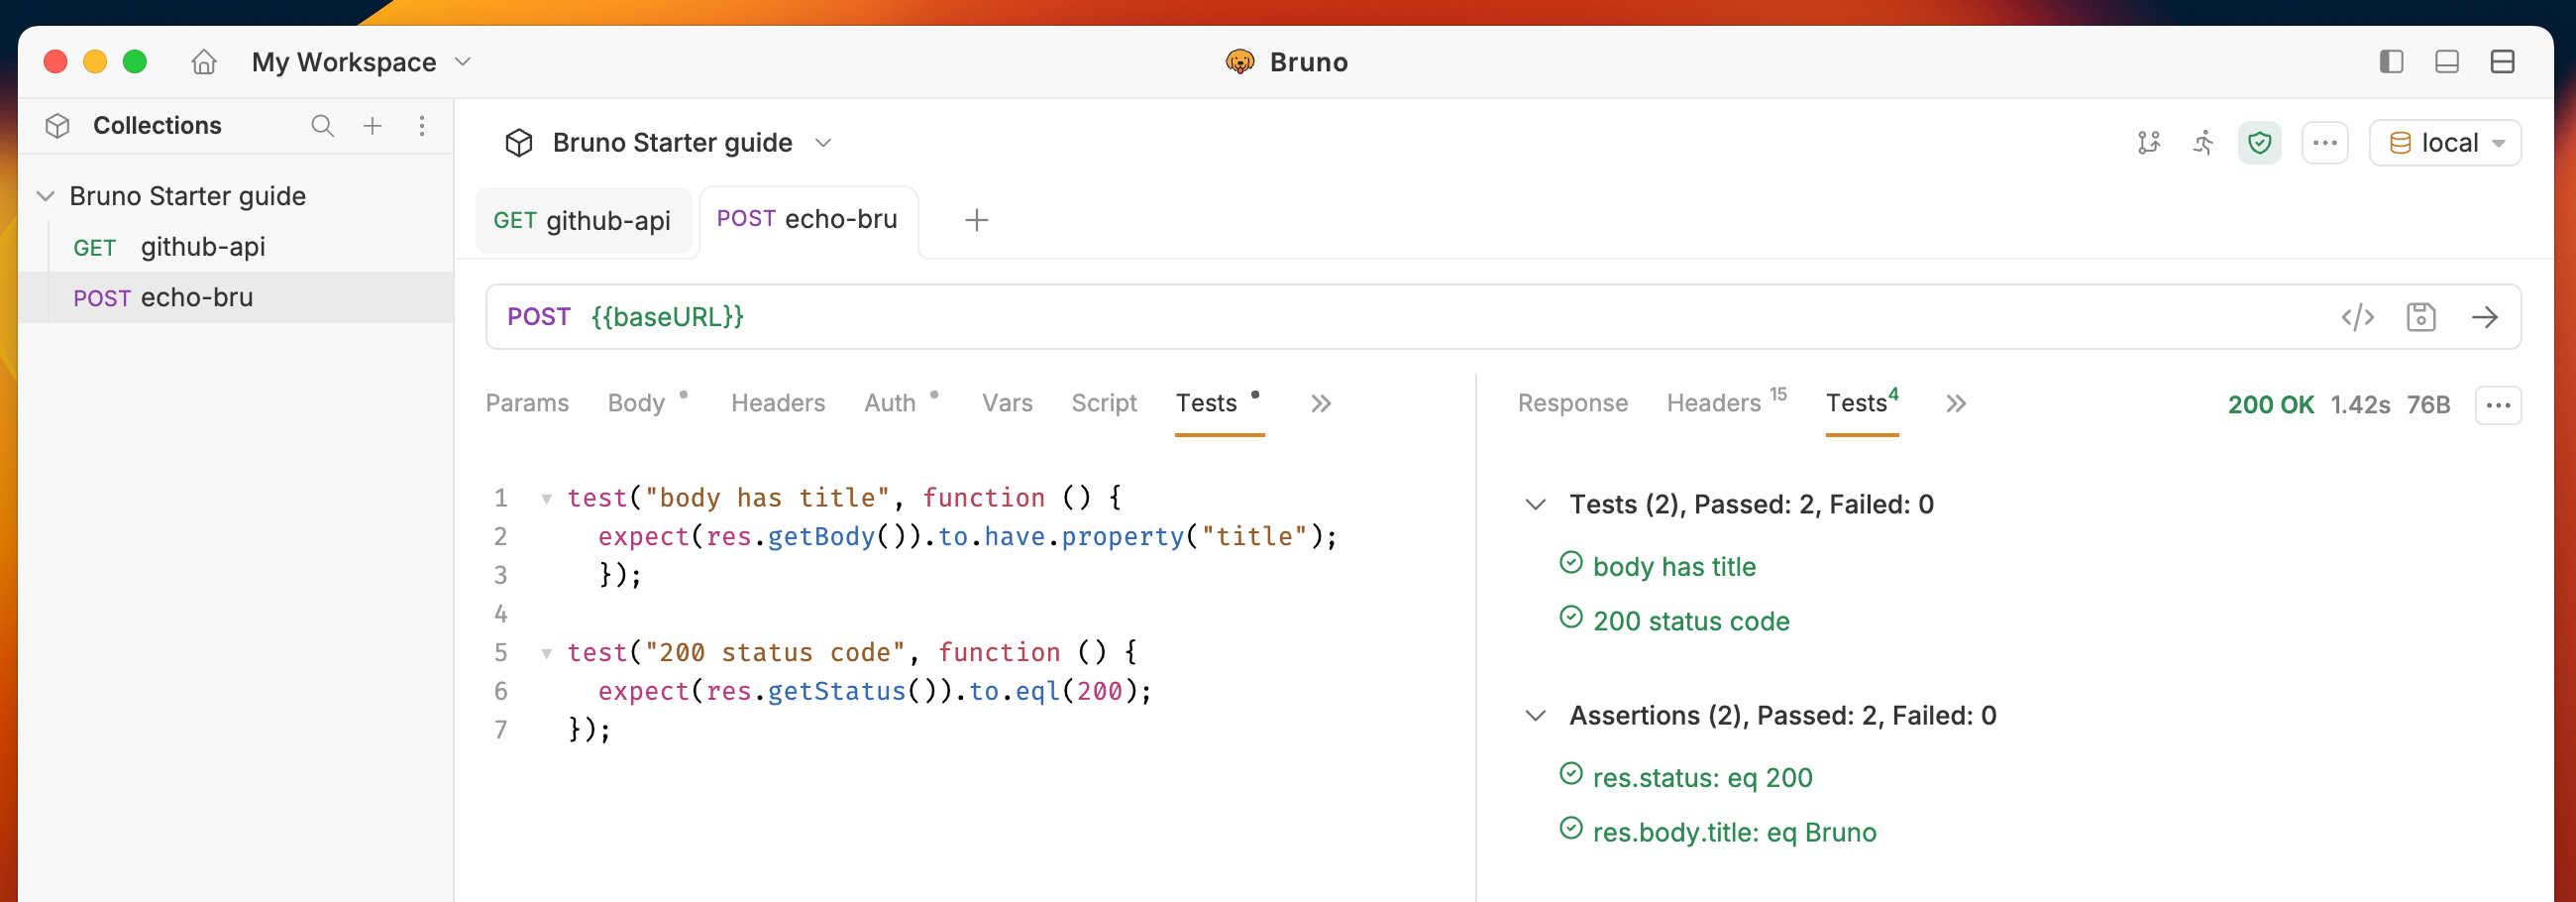Open generate code icon in URL bar
The width and height of the screenshot is (2576, 902).
click(x=2357, y=317)
